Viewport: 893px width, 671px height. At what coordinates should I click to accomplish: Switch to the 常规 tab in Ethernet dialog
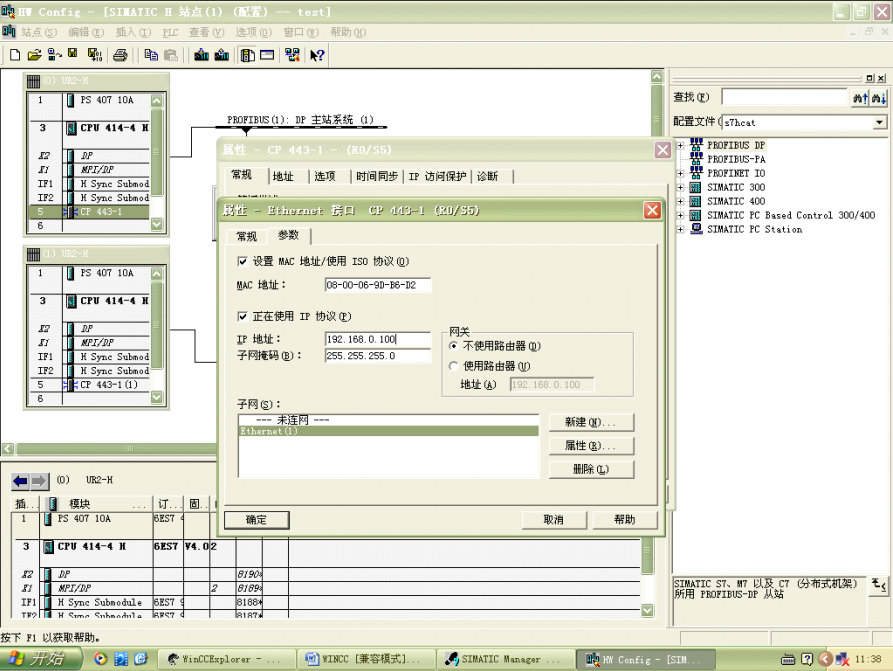(x=246, y=236)
